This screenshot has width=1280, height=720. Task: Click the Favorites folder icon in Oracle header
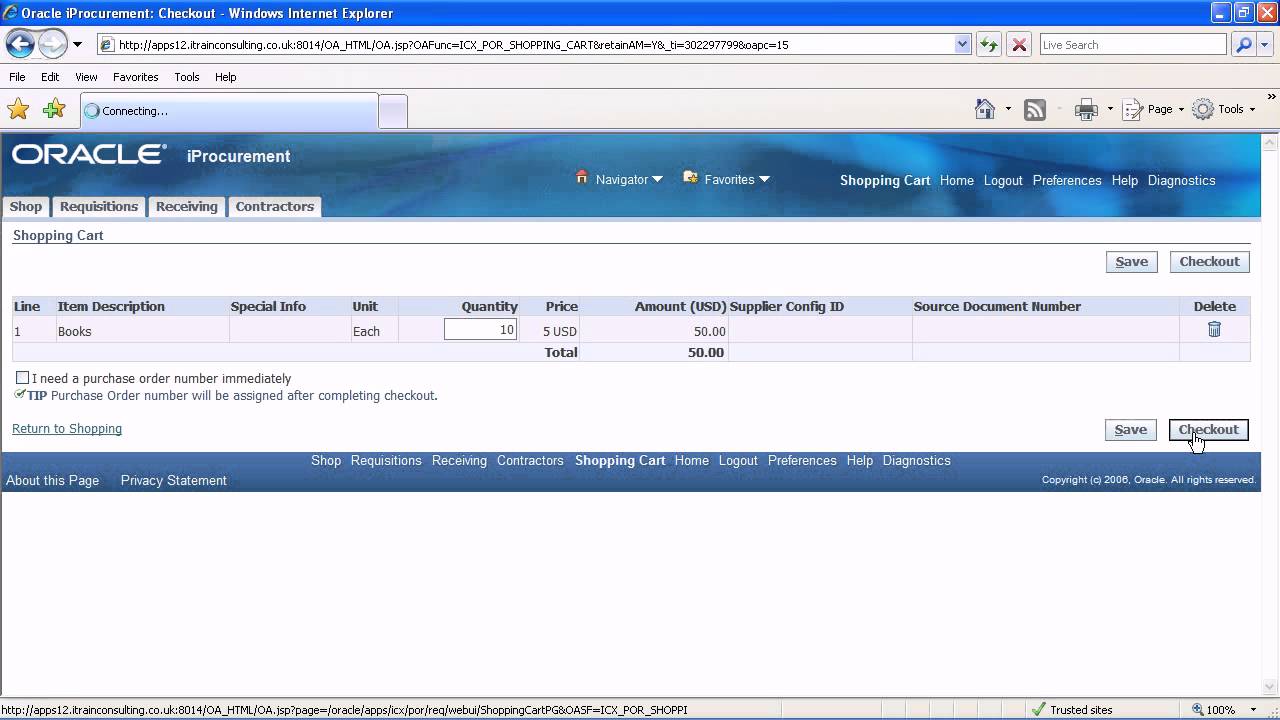690,178
